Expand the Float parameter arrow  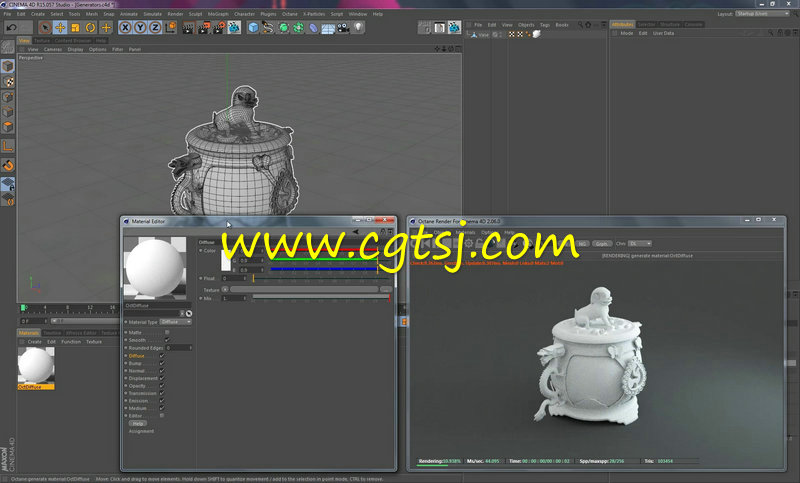point(201,278)
